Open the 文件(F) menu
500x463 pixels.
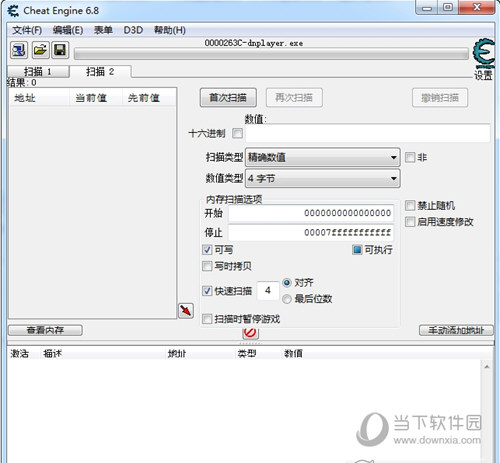coord(27,30)
